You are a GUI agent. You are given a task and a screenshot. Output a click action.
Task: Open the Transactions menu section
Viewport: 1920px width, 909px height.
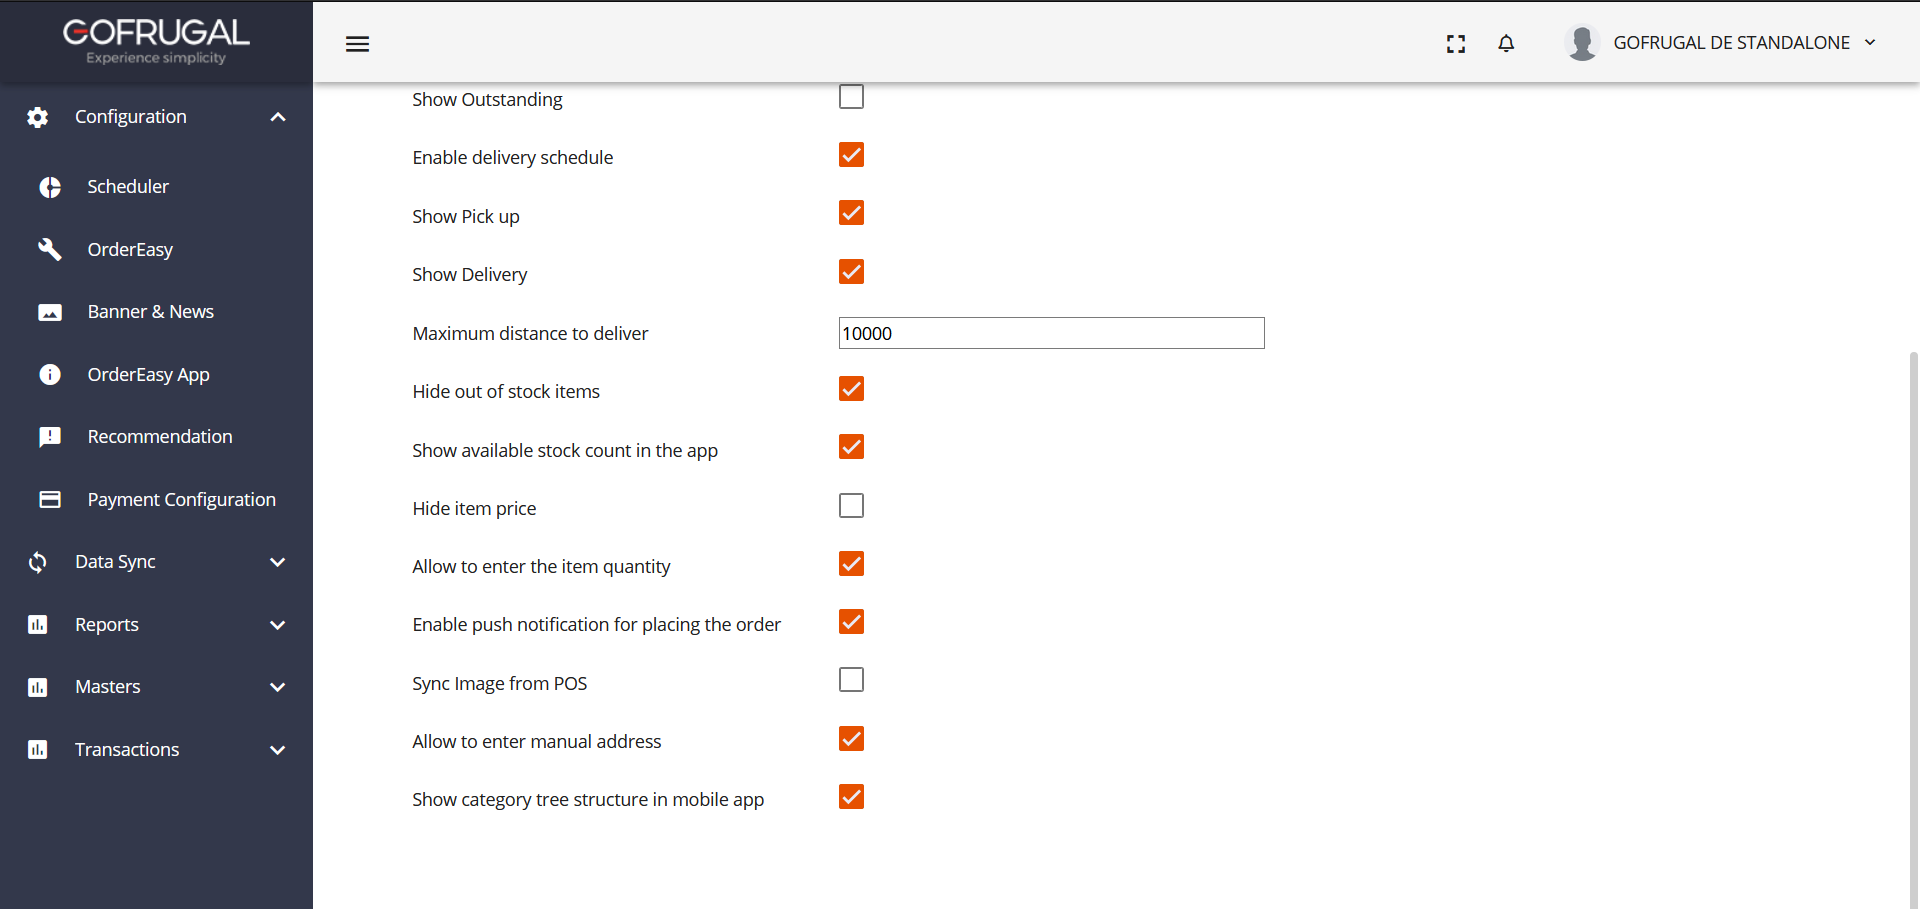point(127,750)
